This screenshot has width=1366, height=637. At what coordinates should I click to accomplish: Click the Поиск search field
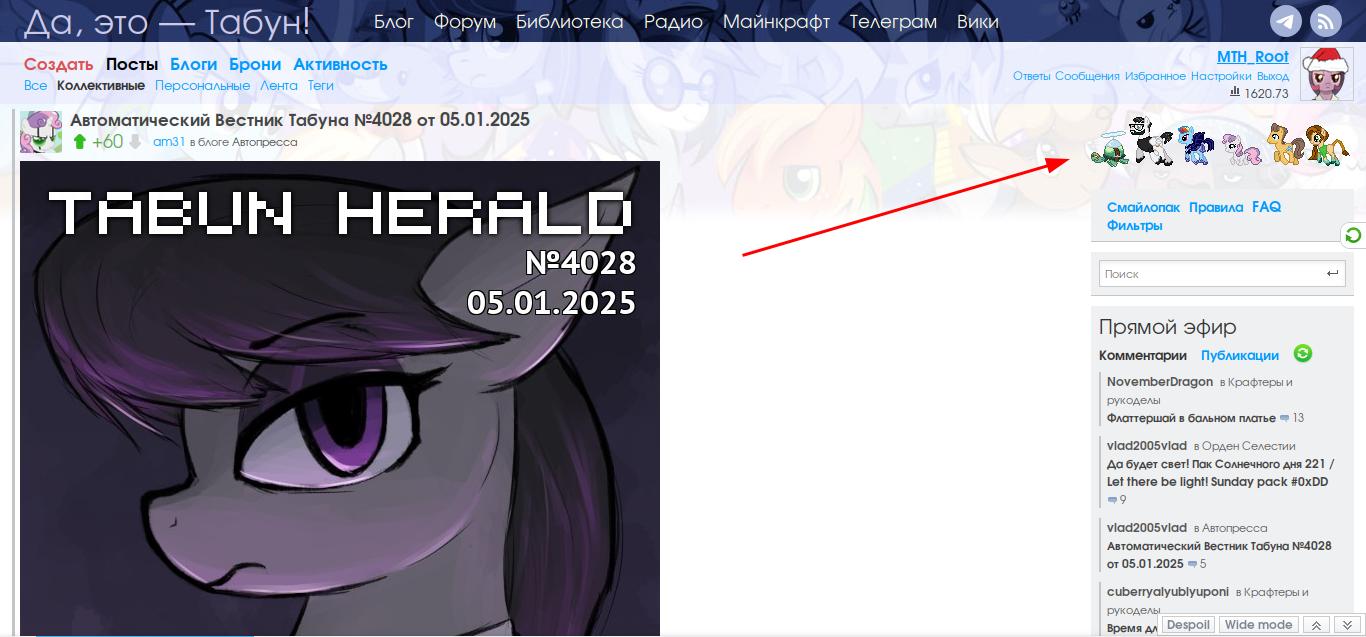pyautogui.click(x=1209, y=273)
